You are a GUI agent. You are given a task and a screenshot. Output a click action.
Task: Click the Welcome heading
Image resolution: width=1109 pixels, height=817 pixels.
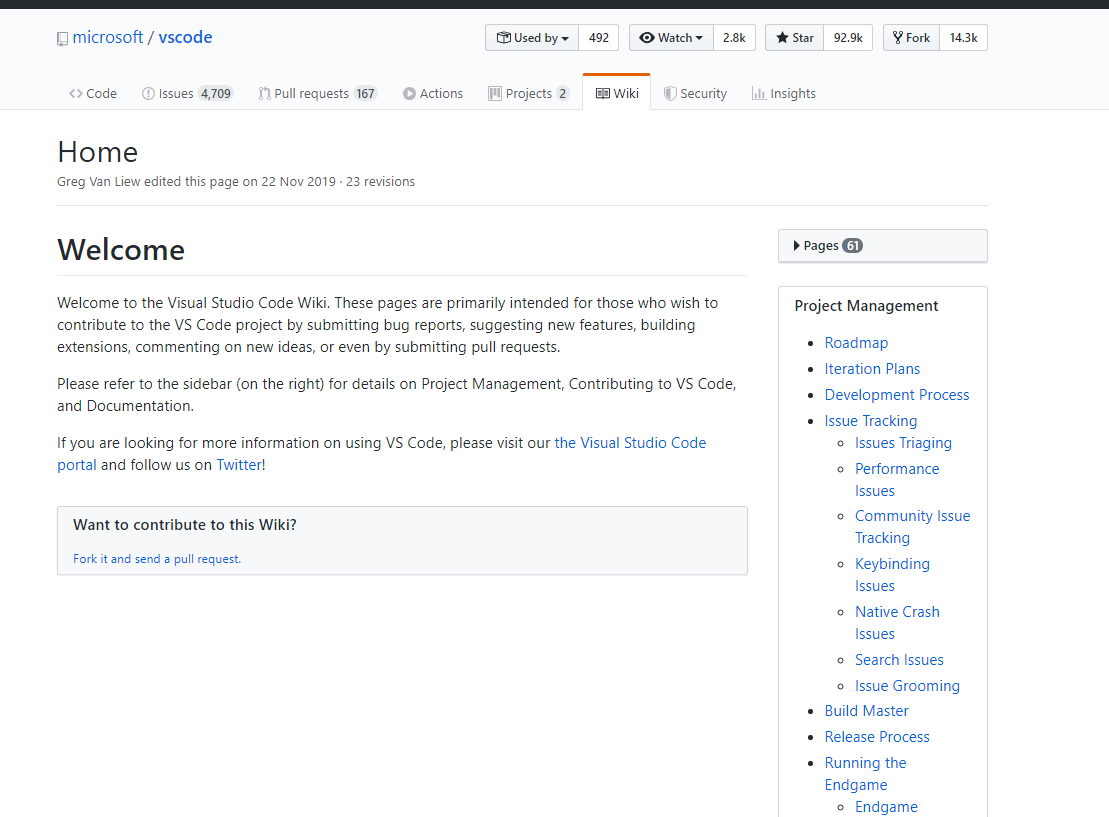[121, 250]
